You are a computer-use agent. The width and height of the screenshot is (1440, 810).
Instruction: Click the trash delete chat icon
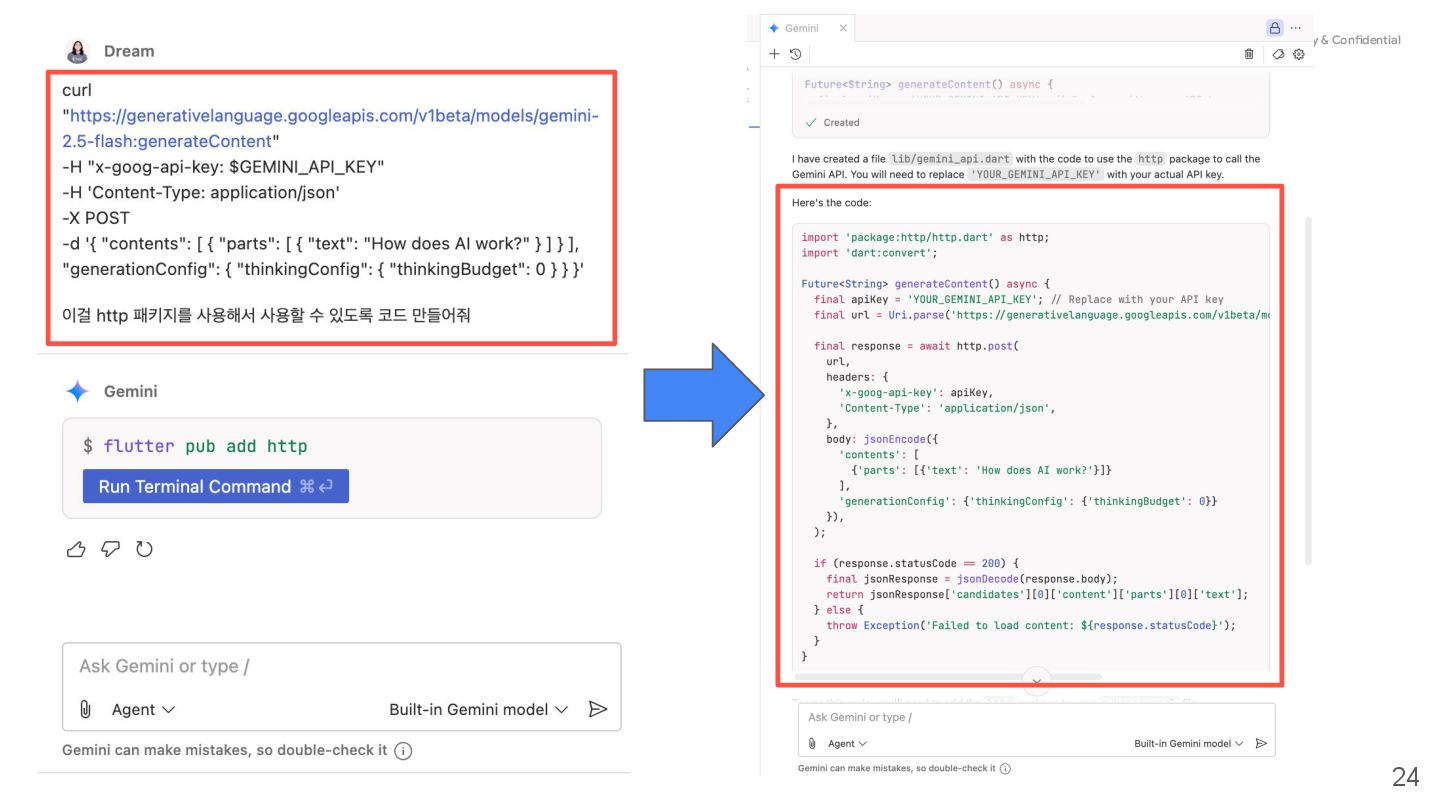coord(1249,54)
